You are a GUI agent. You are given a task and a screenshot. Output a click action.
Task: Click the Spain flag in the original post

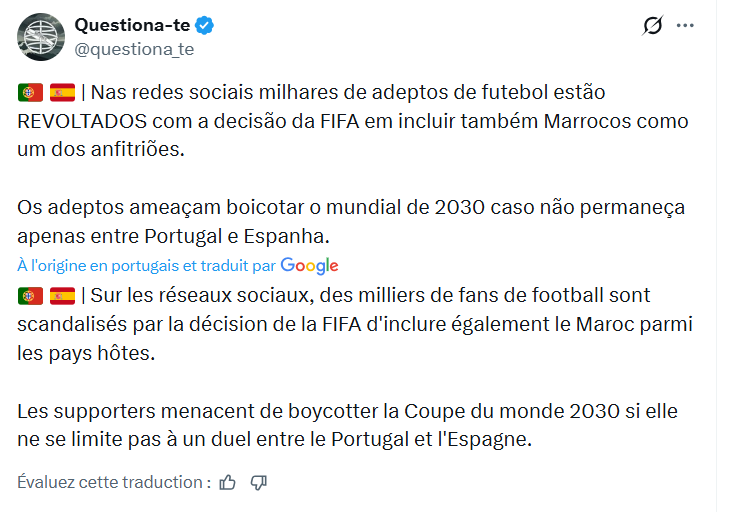click(62, 93)
